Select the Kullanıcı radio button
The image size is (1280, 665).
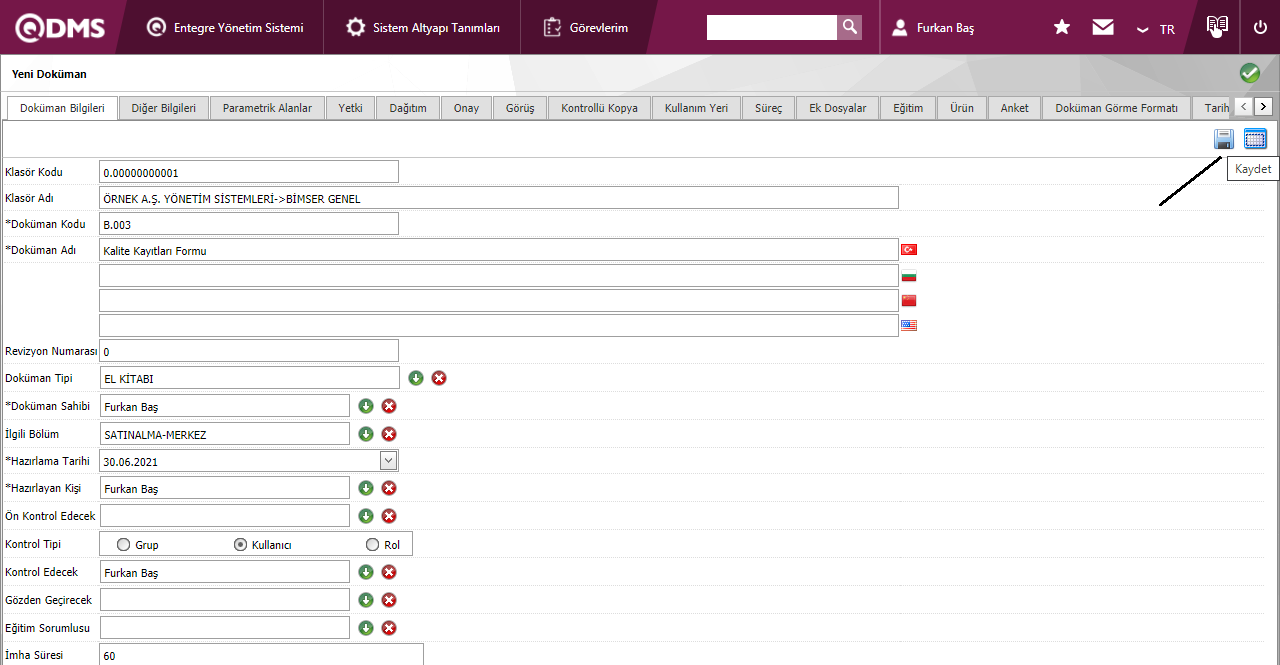[240, 545]
